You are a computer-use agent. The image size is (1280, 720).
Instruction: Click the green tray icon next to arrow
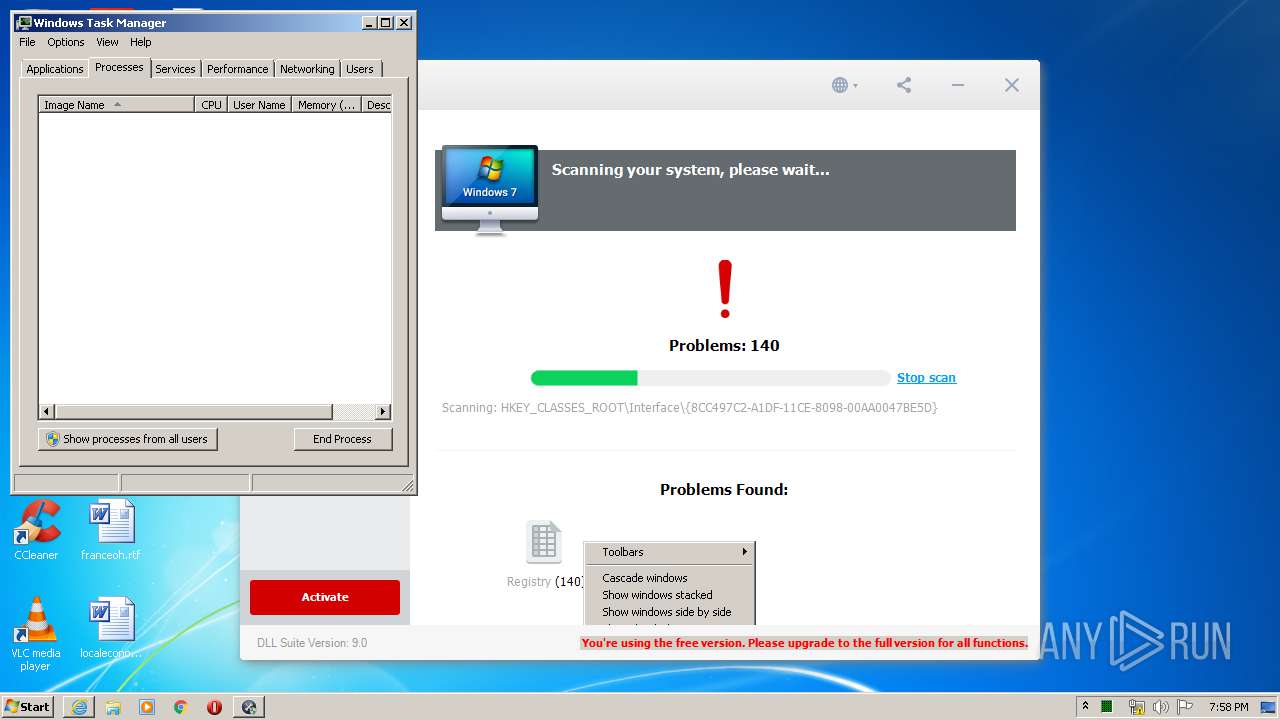coord(1108,707)
